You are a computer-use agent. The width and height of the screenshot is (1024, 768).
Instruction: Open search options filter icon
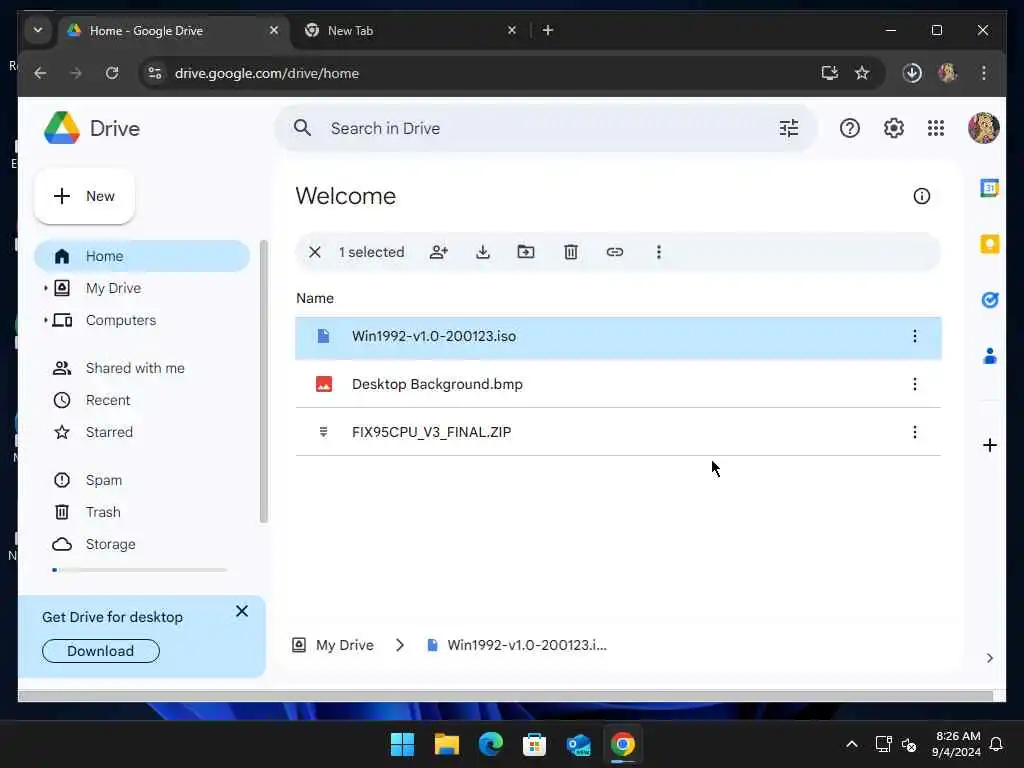tap(789, 128)
